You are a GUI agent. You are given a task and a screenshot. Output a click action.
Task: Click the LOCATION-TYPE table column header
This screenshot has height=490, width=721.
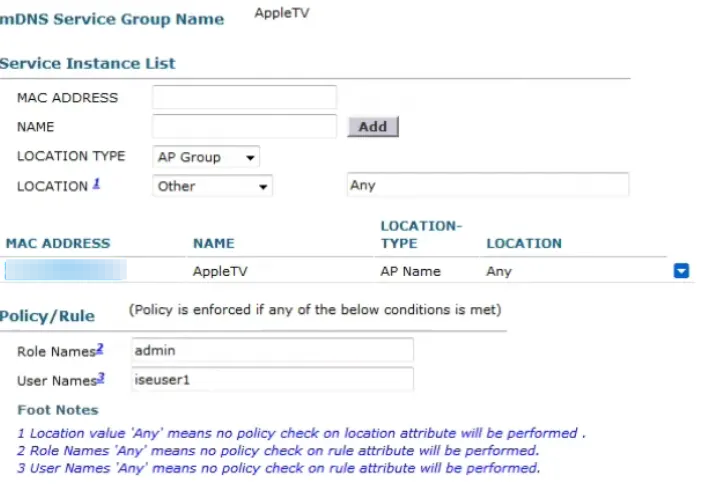pyautogui.click(x=421, y=234)
